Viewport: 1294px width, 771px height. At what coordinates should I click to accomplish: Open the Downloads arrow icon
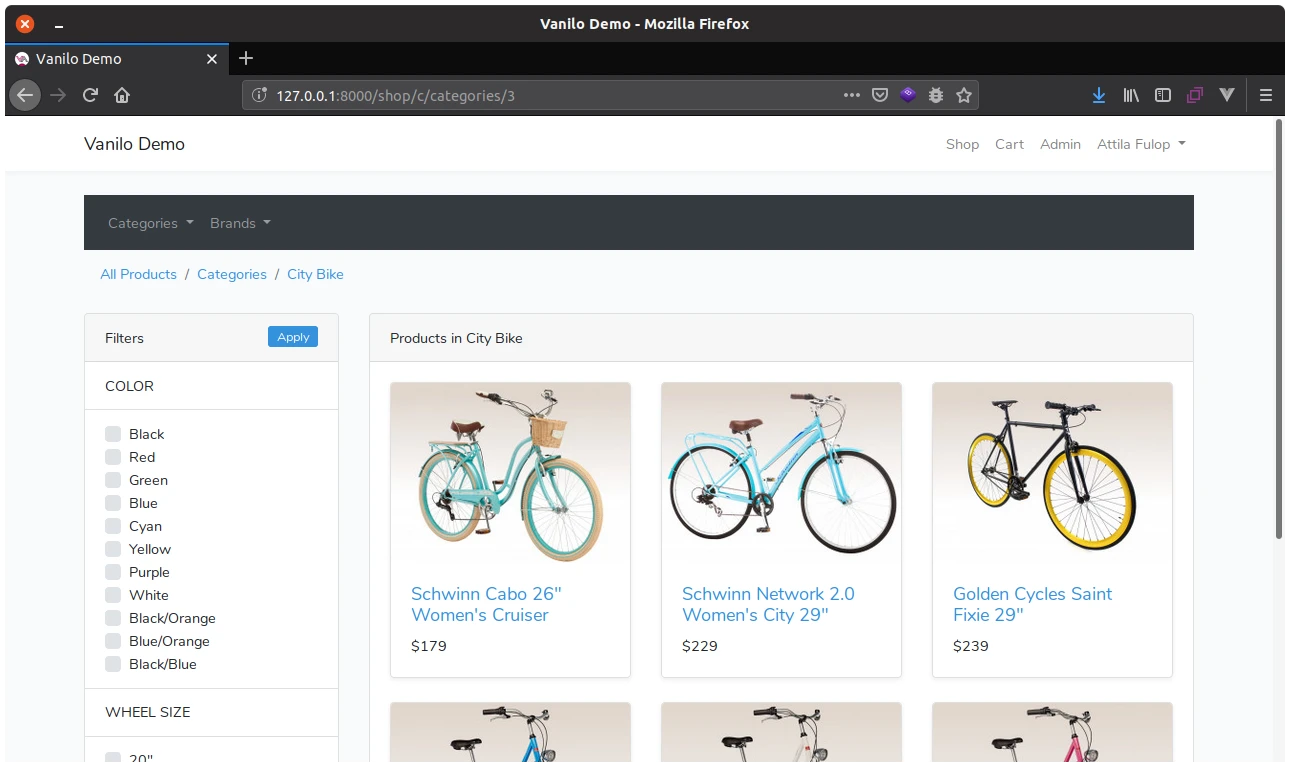[x=1099, y=95]
